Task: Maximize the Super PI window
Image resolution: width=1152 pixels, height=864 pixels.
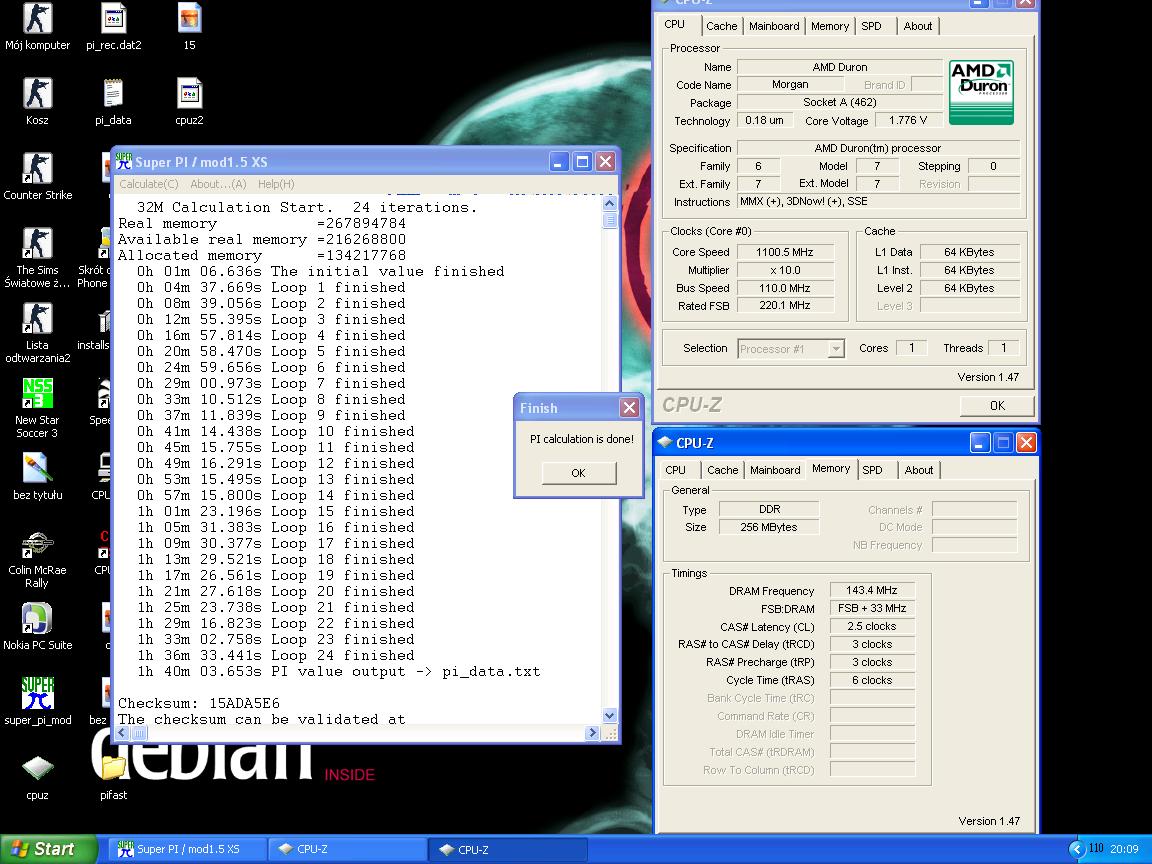Action: pyautogui.click(x=582, y=162)
